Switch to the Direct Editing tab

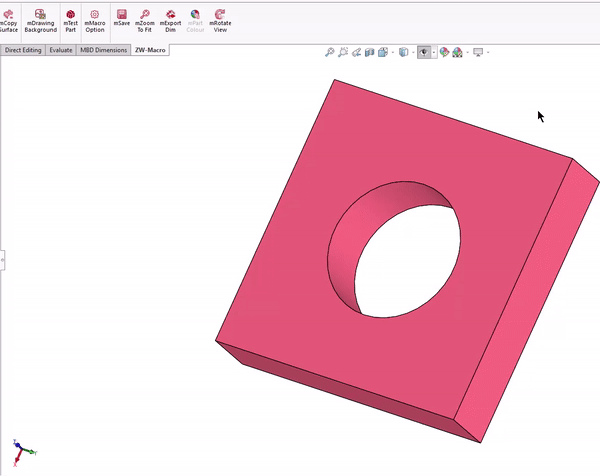[23, 49]
